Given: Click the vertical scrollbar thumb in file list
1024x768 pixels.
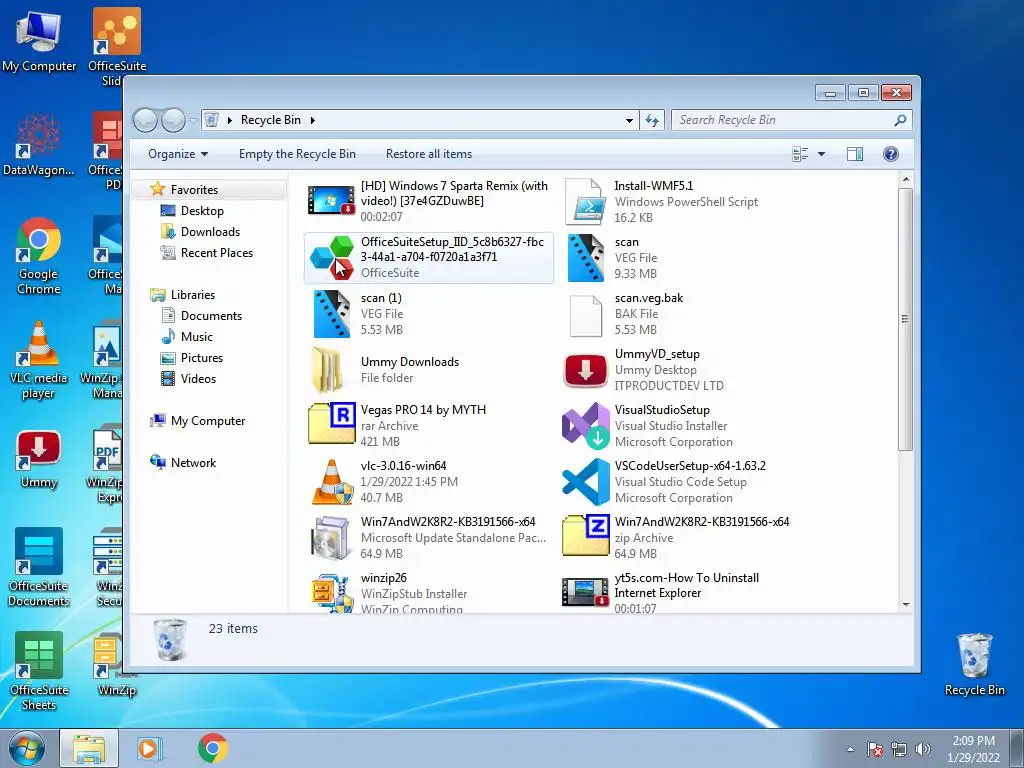Looking at the screenshot, I should (905, 319).
